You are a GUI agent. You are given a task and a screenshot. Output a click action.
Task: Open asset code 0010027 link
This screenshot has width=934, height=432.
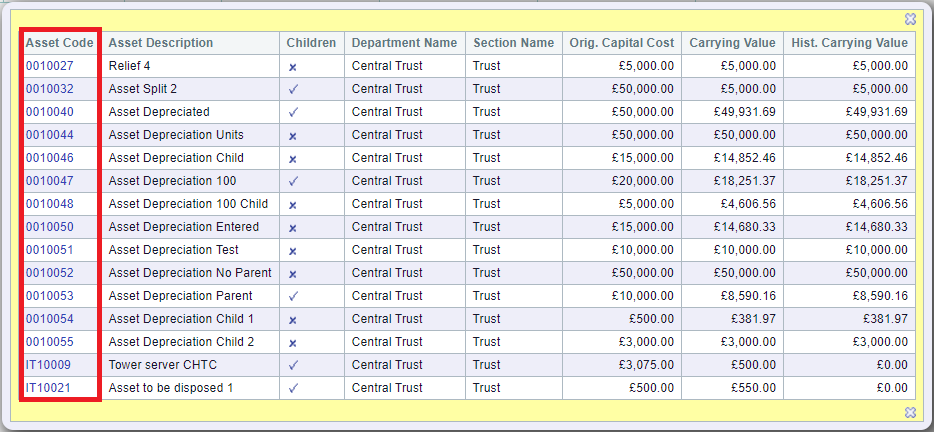pos(50,66)
